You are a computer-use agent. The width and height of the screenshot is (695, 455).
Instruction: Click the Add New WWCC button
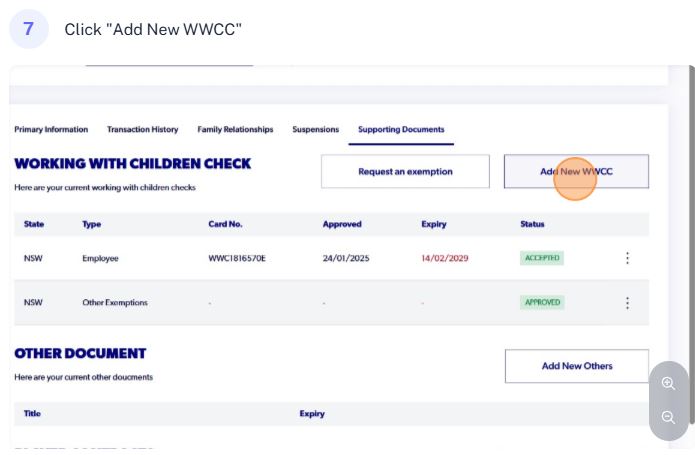(x=576, y=171)
